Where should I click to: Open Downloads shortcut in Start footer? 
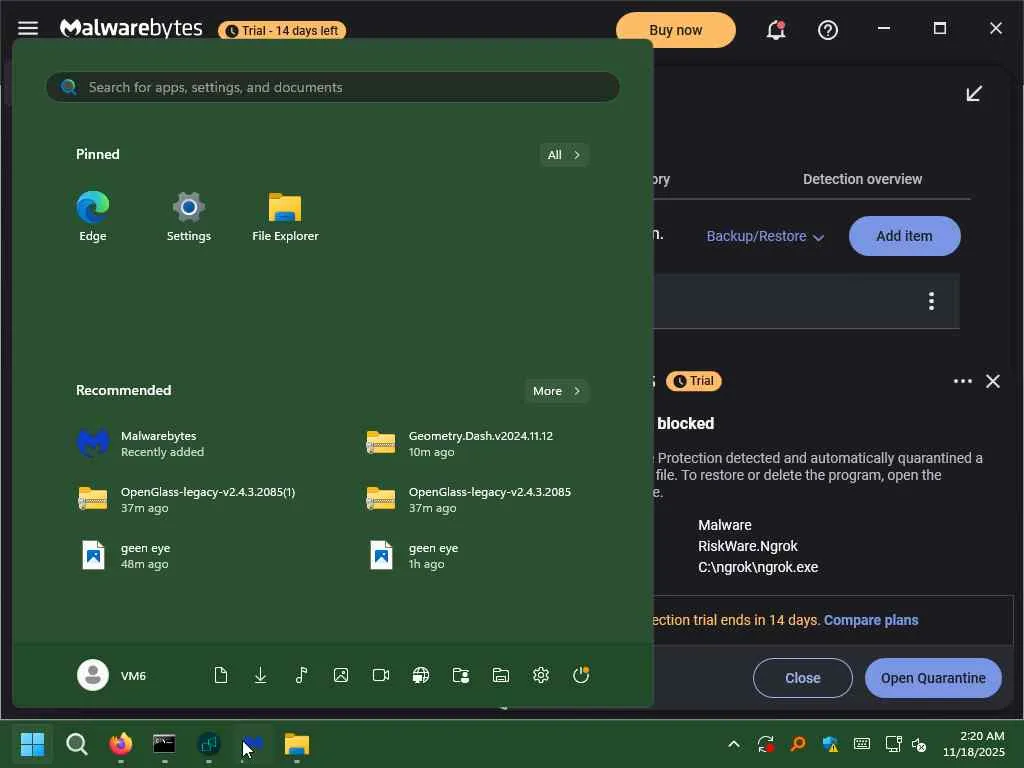point(261,675)
